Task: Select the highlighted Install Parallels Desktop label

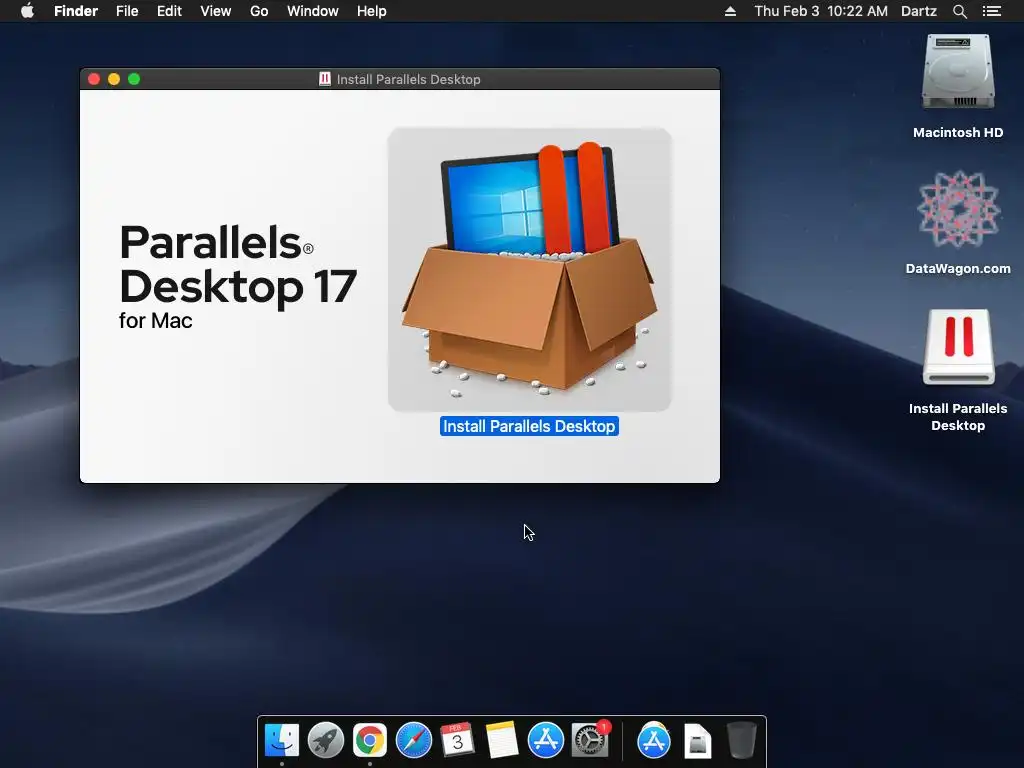Action: 529,426
